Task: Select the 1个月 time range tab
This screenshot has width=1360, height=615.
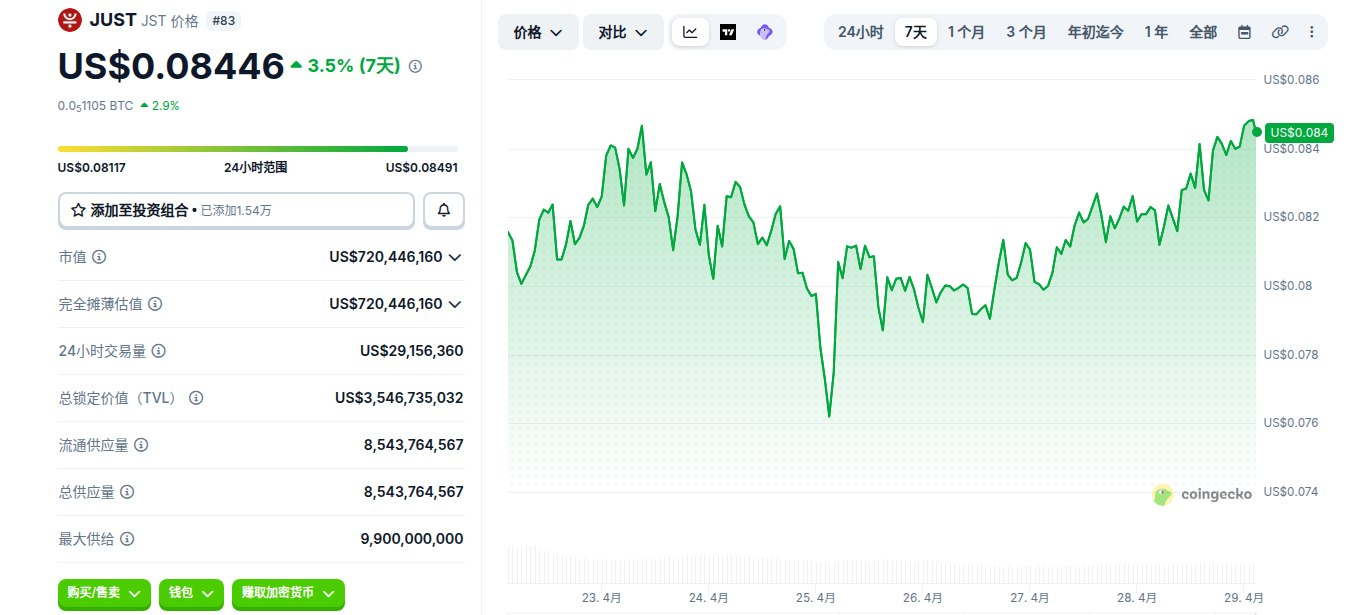Action: (966, 32)
